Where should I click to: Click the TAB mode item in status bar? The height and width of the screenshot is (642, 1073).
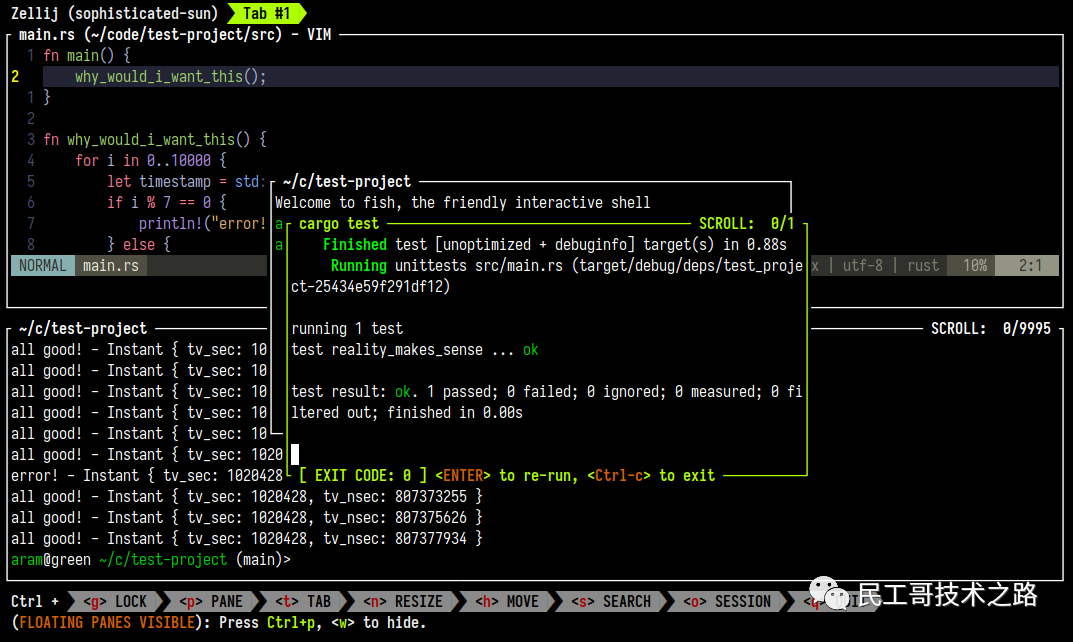[303, 601]
